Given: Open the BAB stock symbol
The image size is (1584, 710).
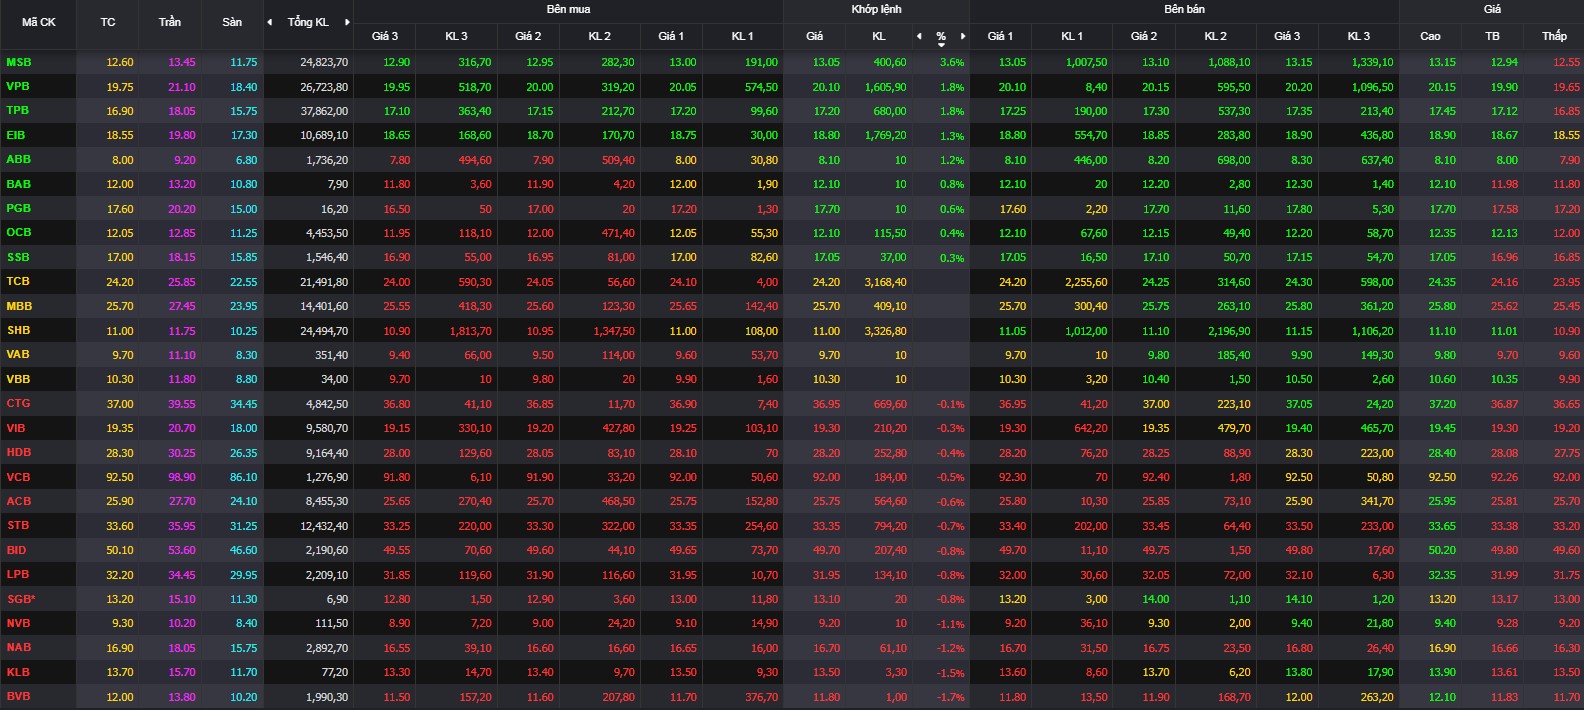Looking at the screenshot, I should click(18, 184).
